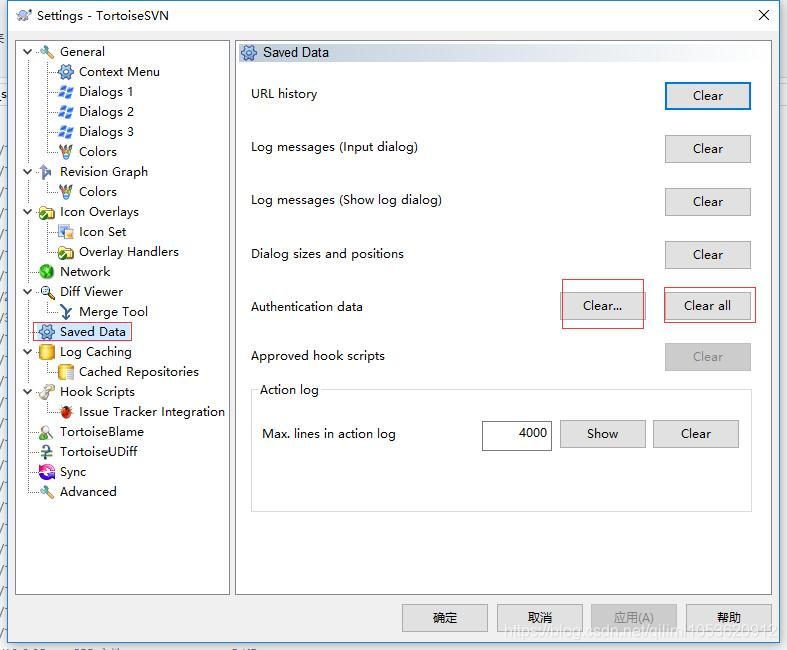This screenshot has width=787, height=650.
Task: Click the Icon Set icon
Action: pos(66,232)
